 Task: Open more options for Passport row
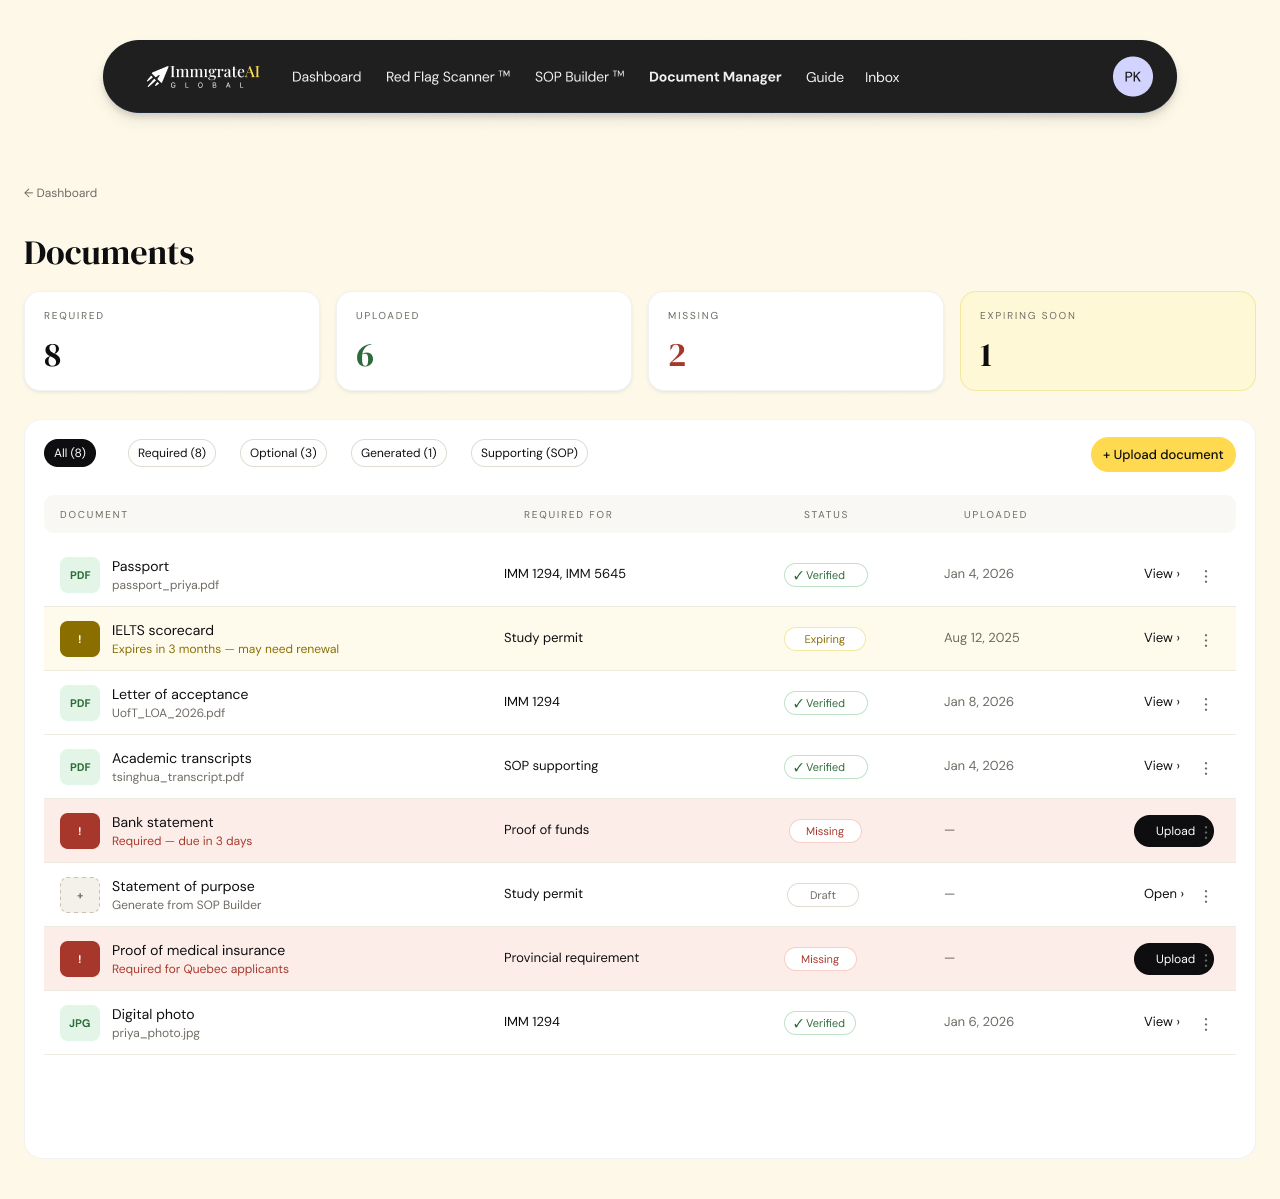tap(1206, 576)
